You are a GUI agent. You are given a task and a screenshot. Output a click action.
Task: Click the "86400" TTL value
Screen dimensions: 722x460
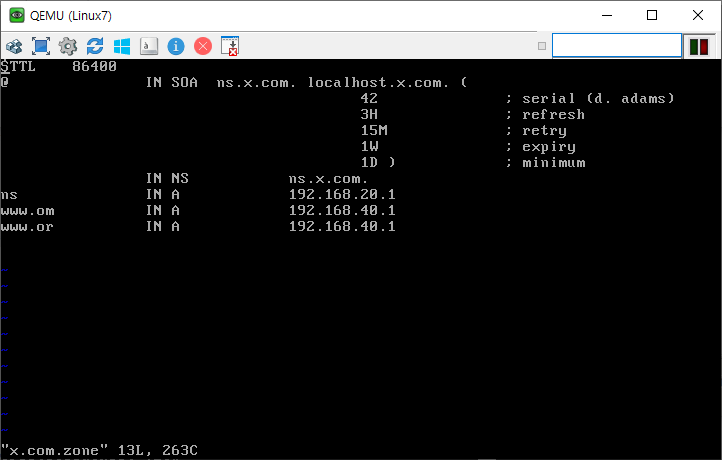pos(94,66)
